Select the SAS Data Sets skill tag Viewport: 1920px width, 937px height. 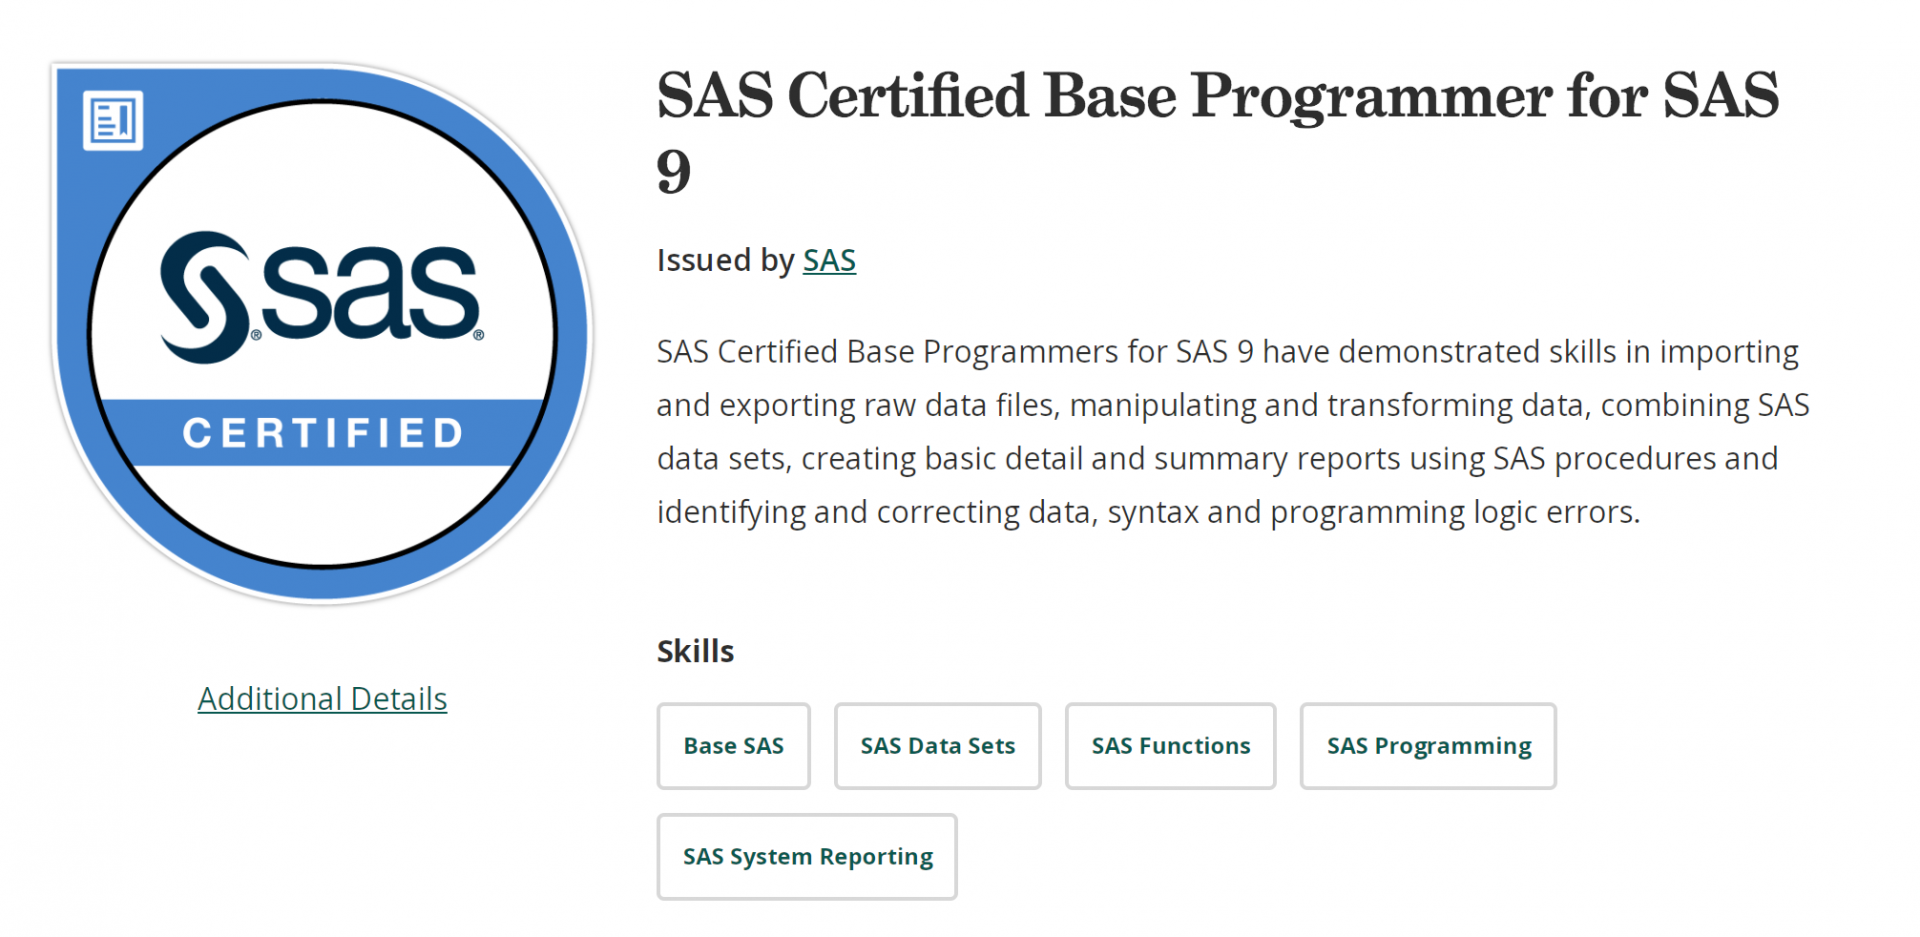(x=937, y=746)
